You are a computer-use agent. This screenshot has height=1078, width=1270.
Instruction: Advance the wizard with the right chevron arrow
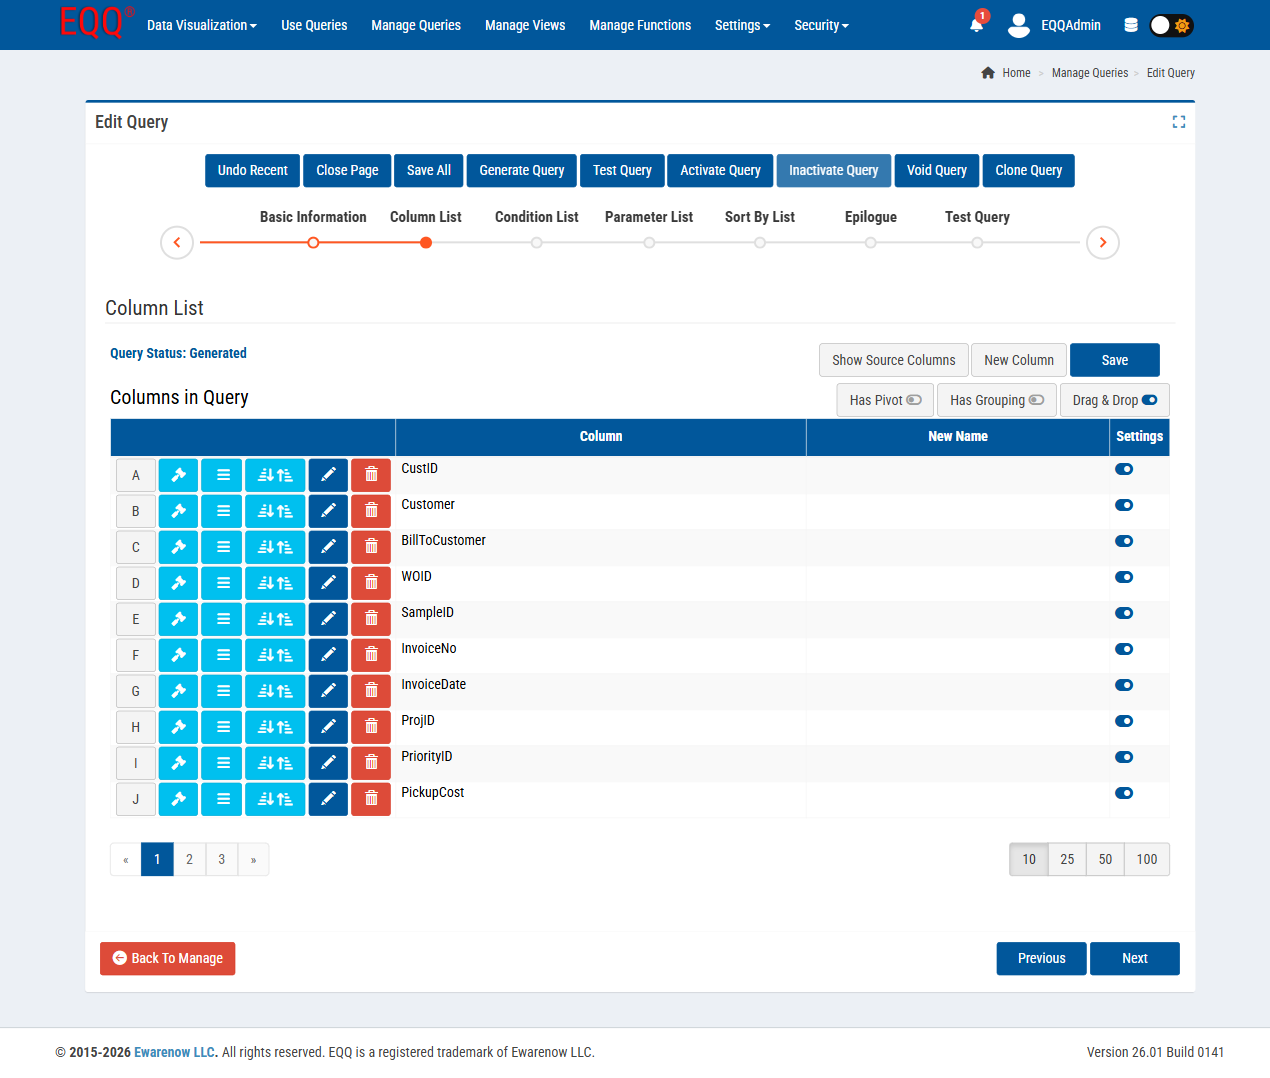click(x=1103, y=242)
